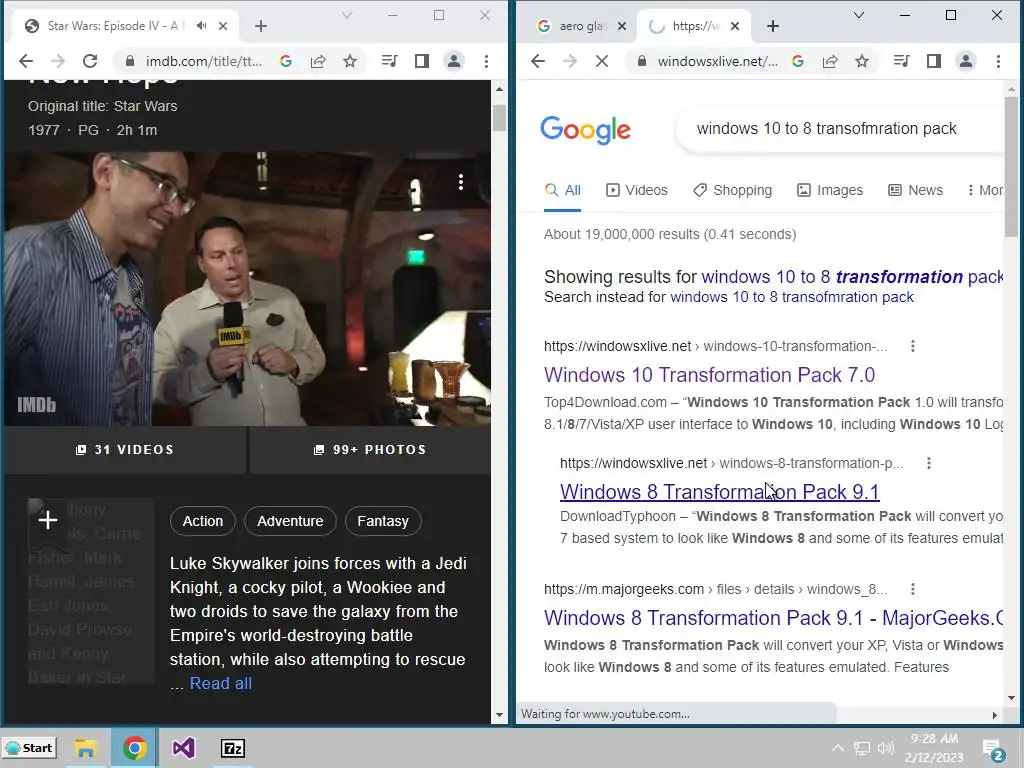Open MajorGeeks Windows 8 Transformation Pack result
Image resolution: width=1024 pixels, height=768 pixels.
click(773, 618)
